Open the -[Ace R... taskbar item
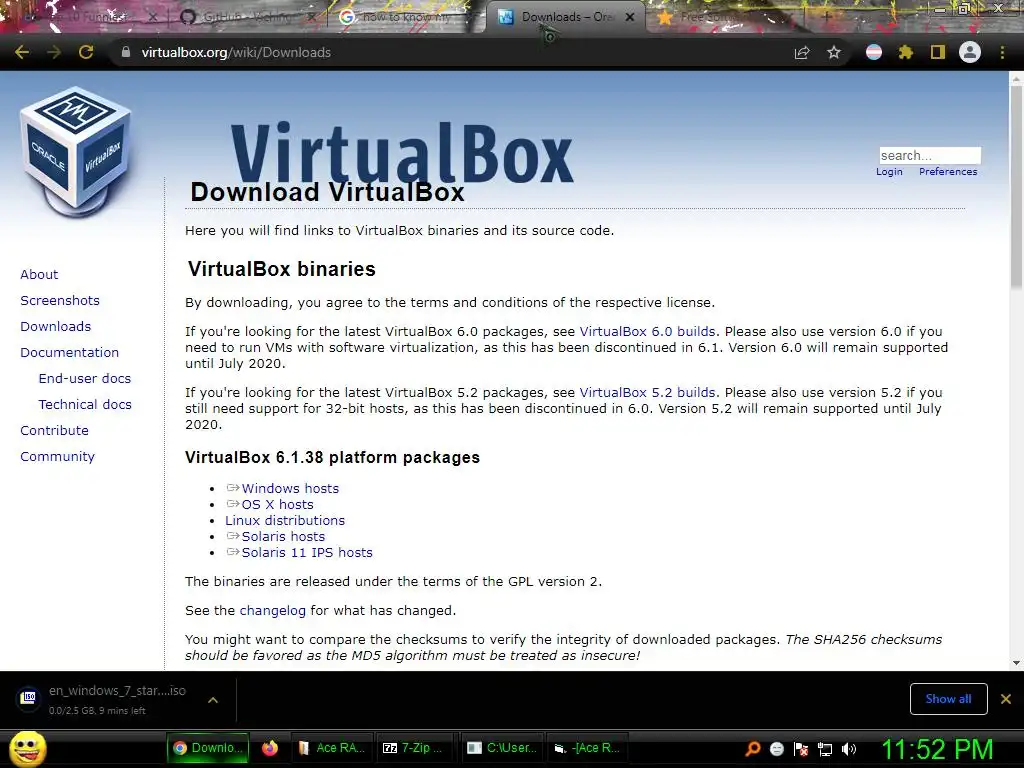 (x=587, y=748)
